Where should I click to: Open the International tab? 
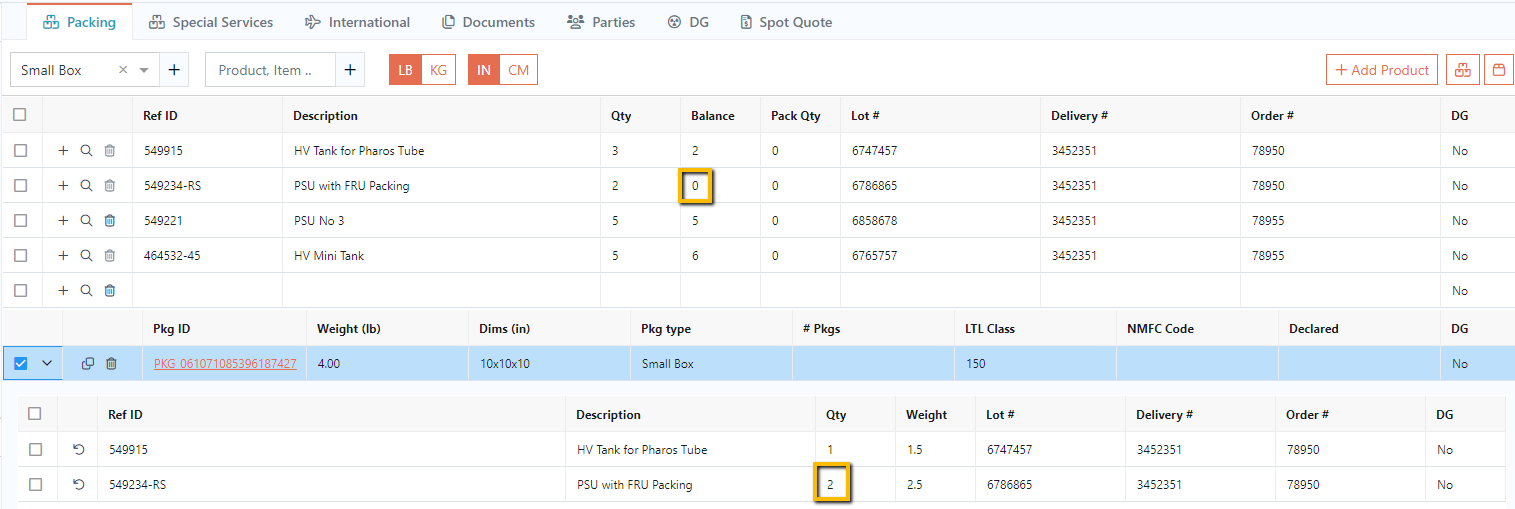[x=357, y=22]
